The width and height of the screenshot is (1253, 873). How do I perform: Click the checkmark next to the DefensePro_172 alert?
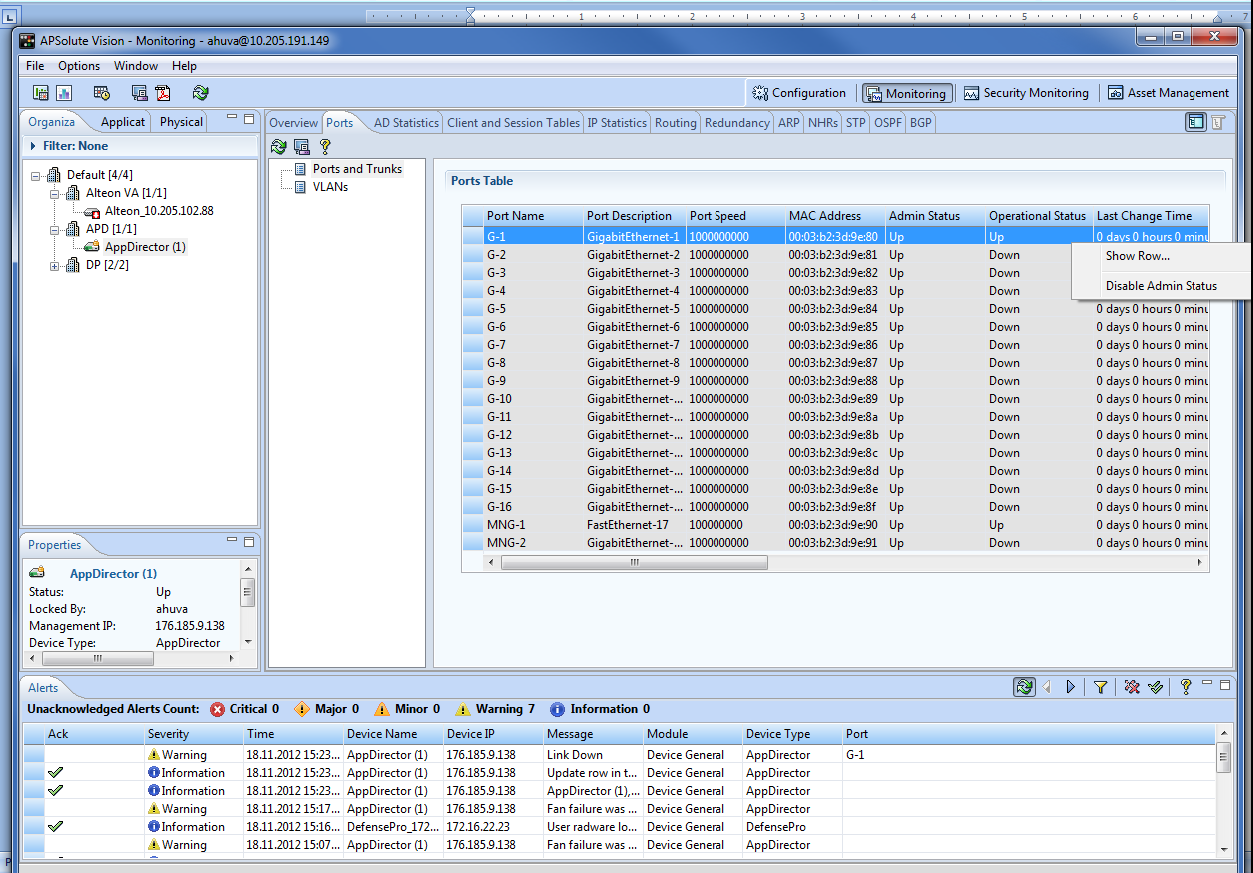[55, 826]
